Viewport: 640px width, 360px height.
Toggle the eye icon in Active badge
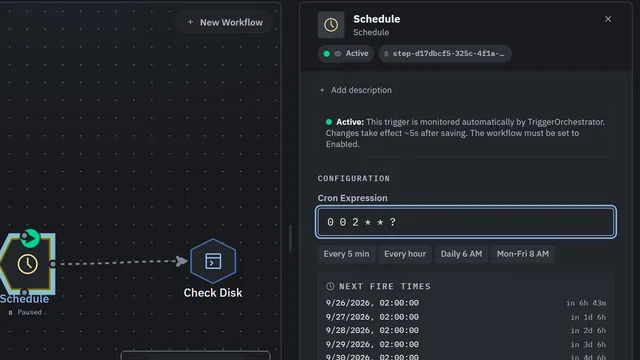(338, 54)
